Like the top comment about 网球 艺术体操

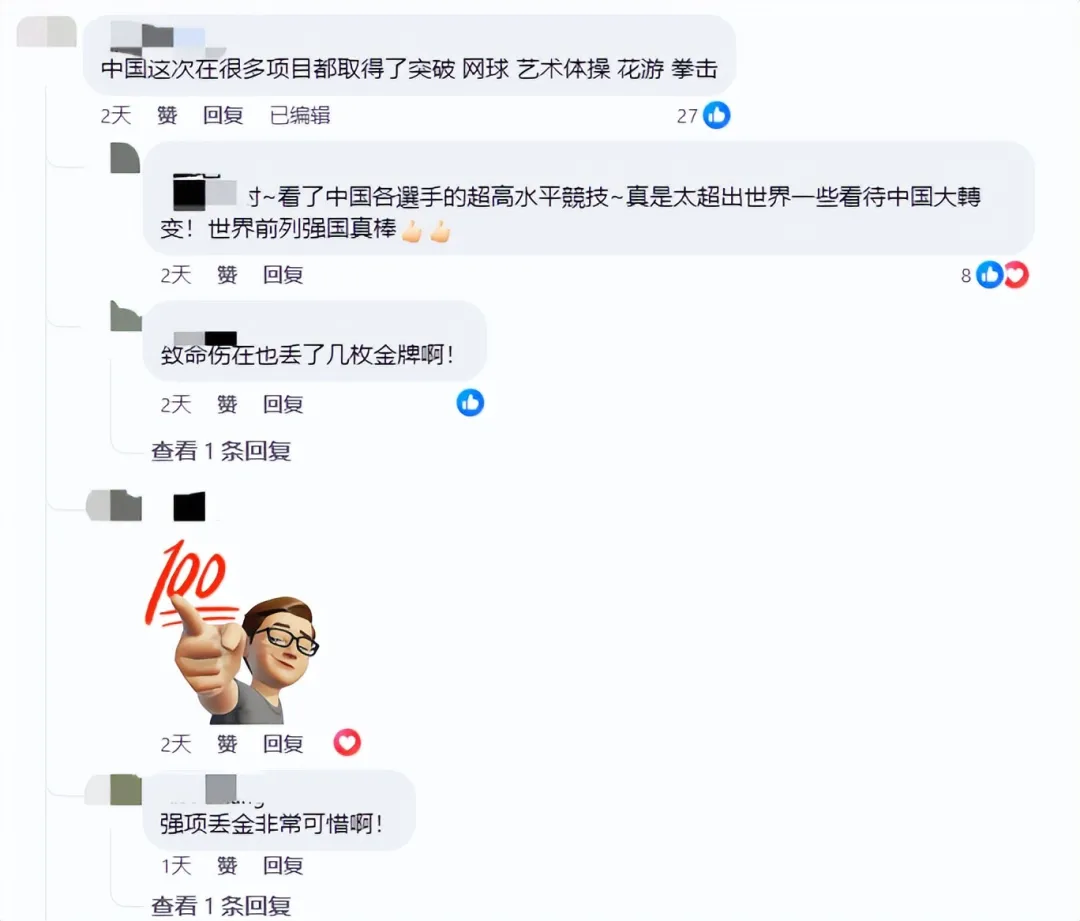(x=167, y=115)
